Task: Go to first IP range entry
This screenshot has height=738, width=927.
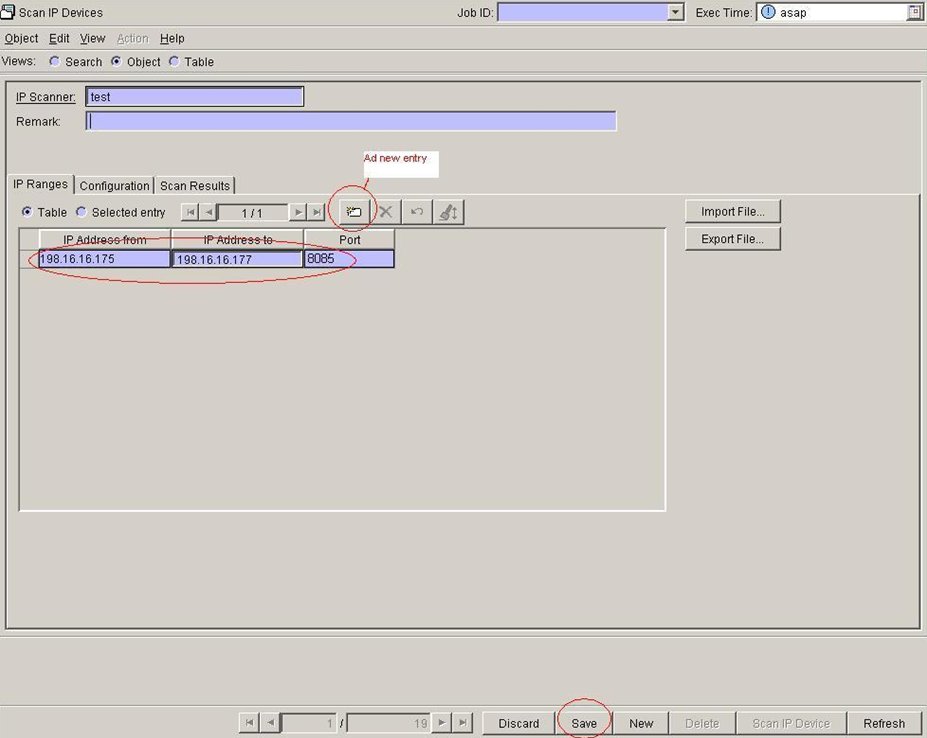Action: [190, 212]
